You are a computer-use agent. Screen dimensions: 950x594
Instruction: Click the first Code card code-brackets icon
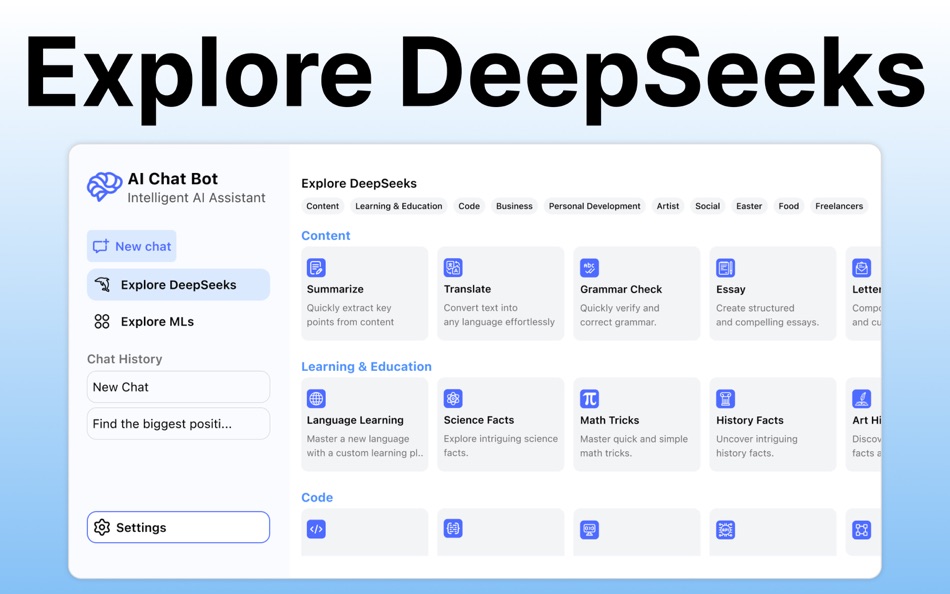pos(316,529)
